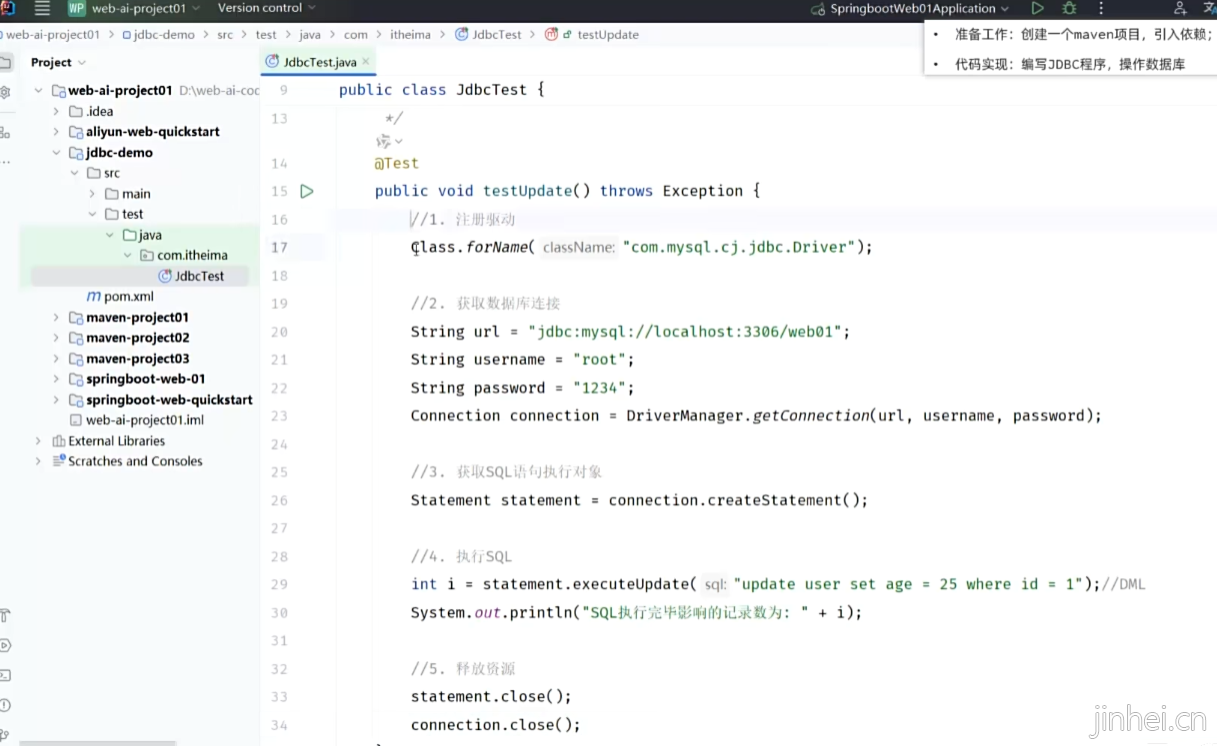1217x746 pixels.
Task: Expand the .idea folder
Action: [x=56, y=111]
